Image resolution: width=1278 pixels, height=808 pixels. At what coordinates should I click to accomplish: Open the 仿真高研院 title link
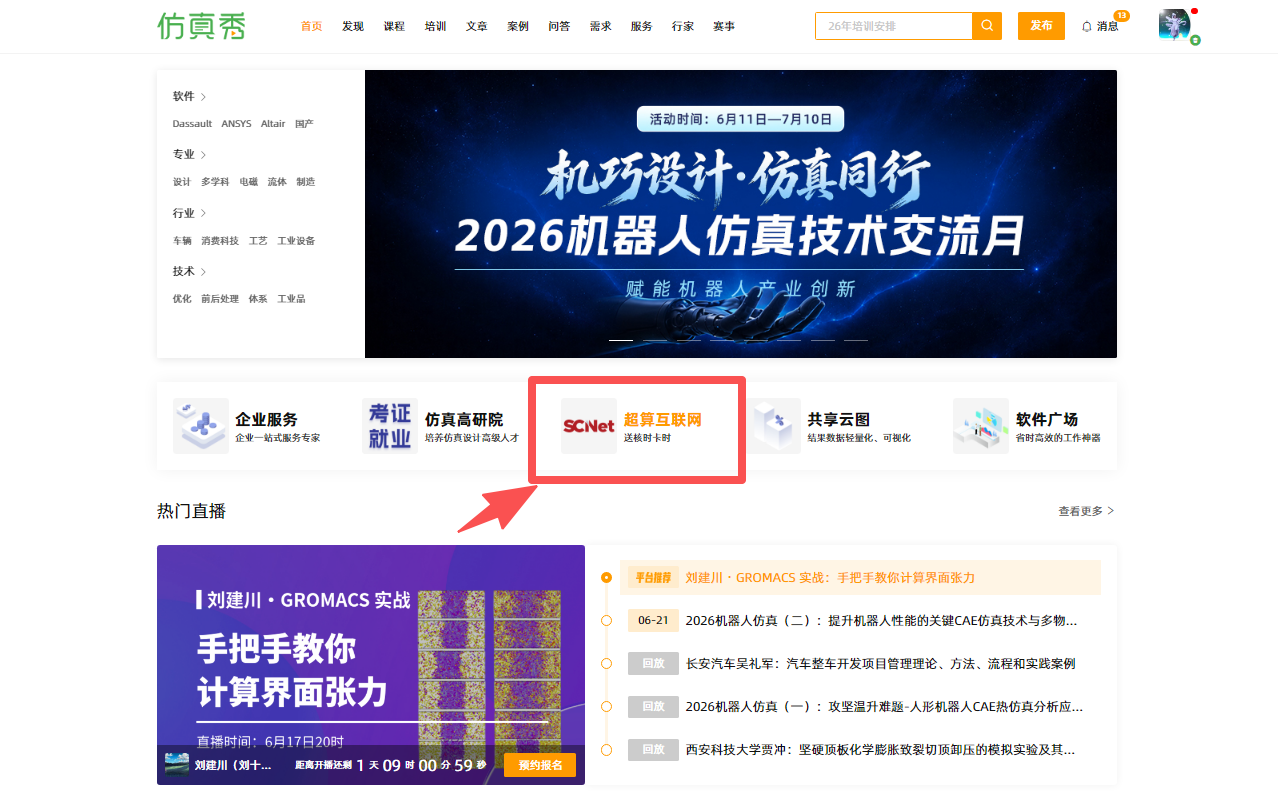click(x=464, y=420)
